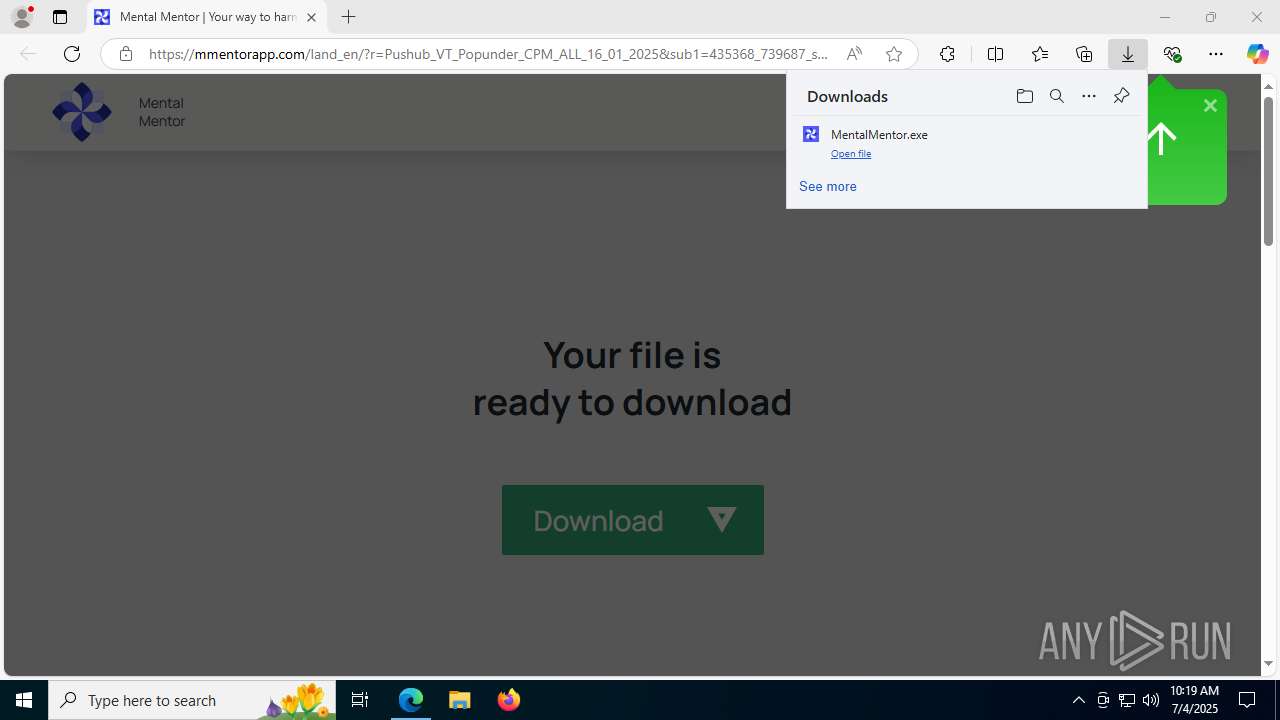1280x720 pixels.
Task: Open Collections icon
Action: click(x=1084, y=54)
